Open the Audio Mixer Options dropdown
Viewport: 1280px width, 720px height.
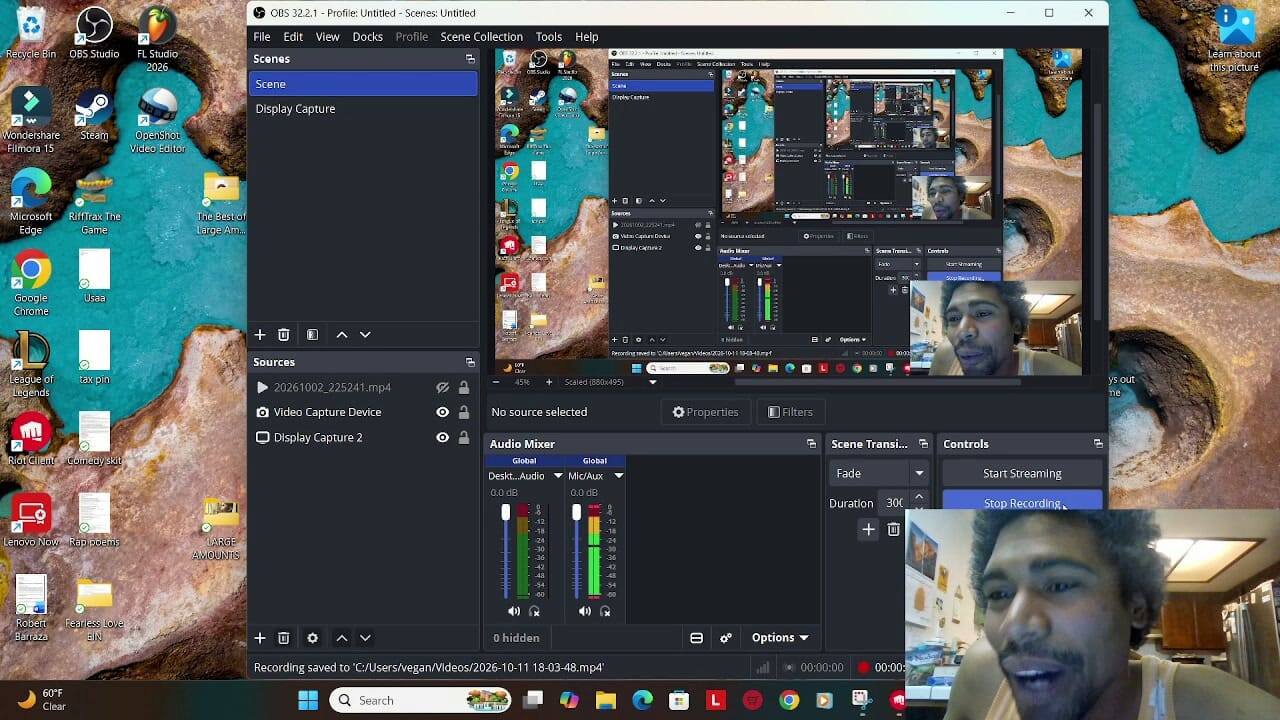pos(780,638)
